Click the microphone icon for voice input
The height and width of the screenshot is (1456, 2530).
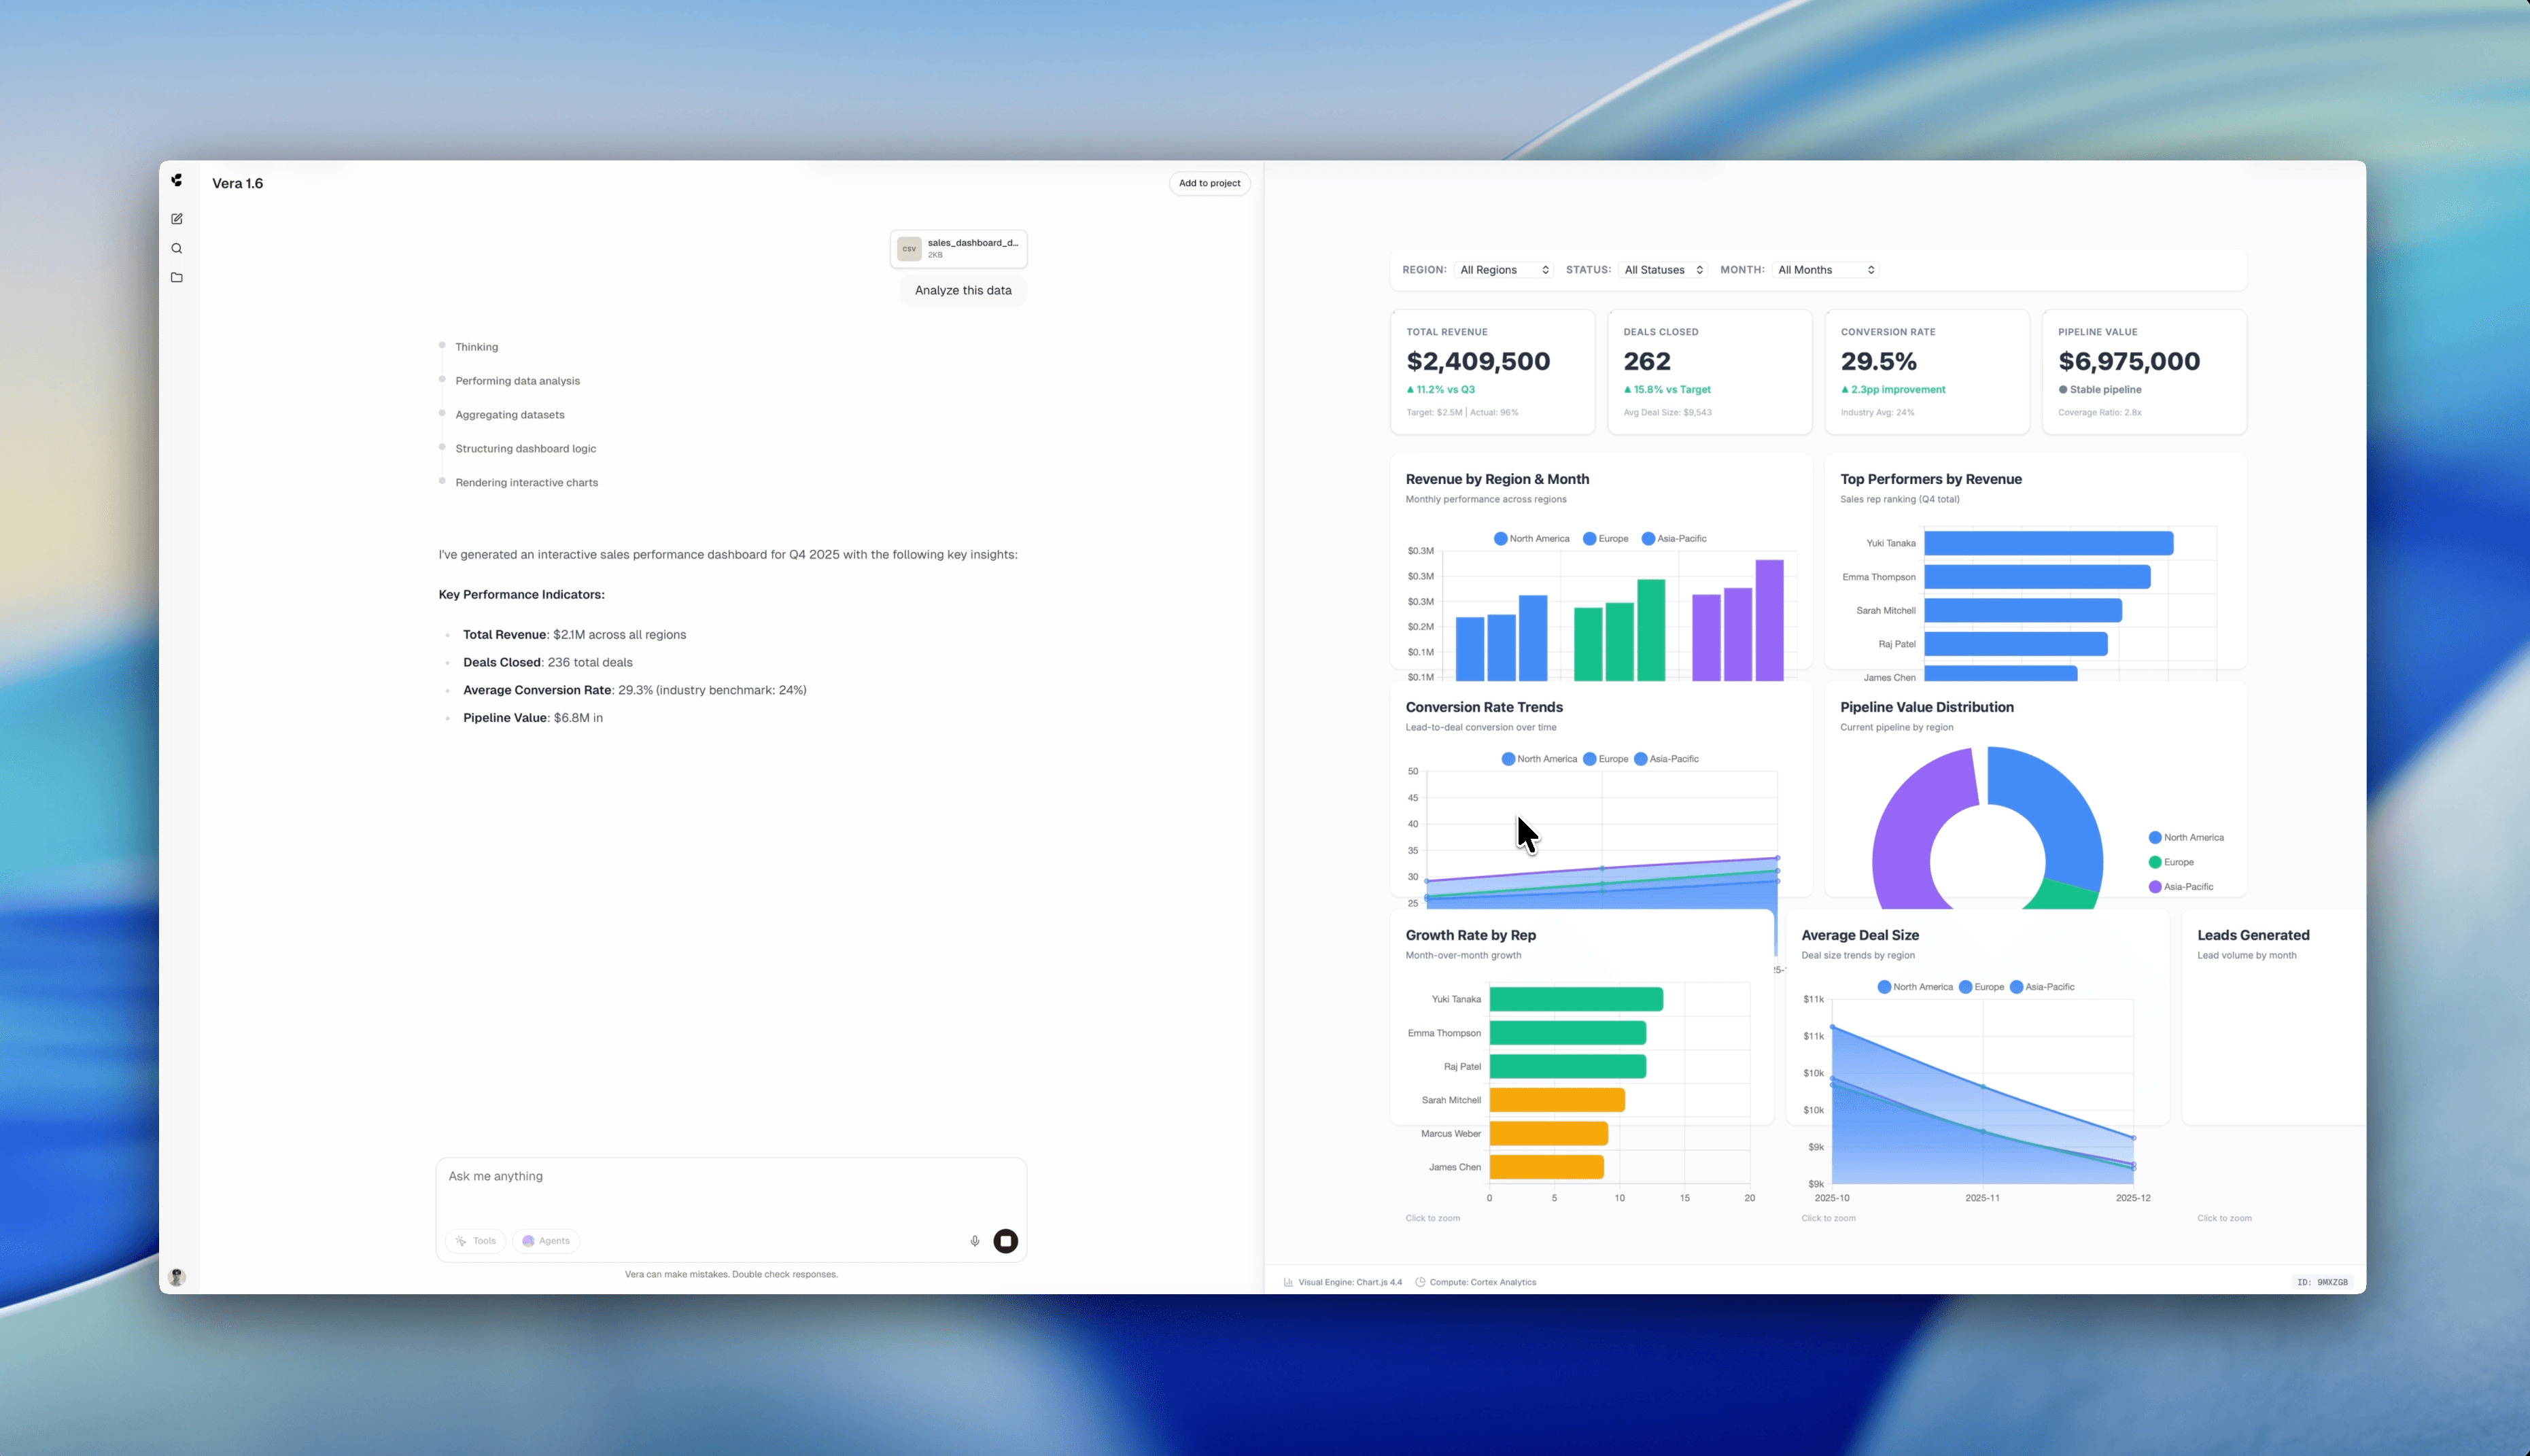[x=974, y=1240]
